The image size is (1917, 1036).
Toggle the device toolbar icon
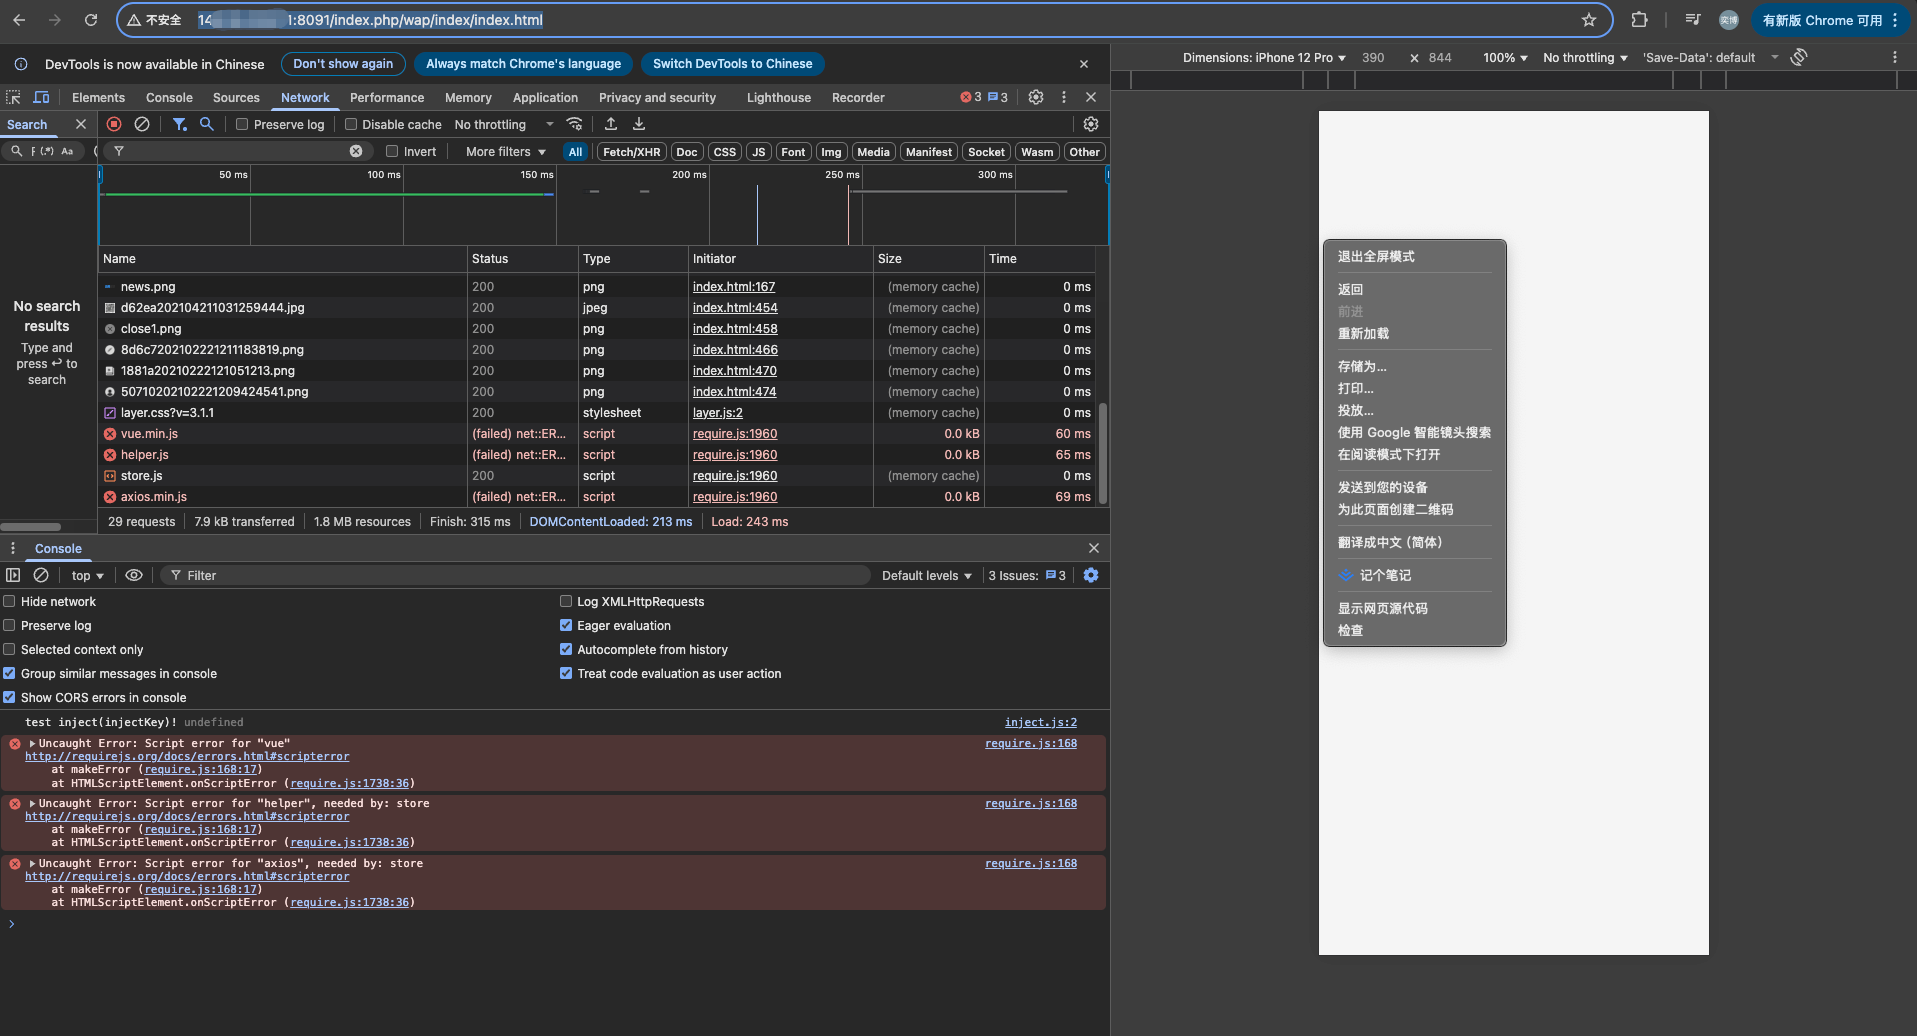(41, 97)
